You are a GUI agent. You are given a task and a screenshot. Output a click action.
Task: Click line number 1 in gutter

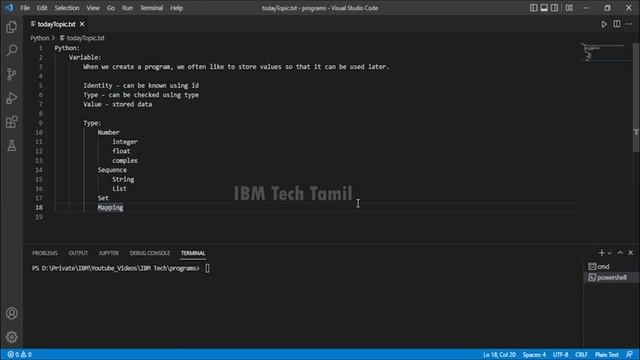pyautogui.click(x=40, y=48)
